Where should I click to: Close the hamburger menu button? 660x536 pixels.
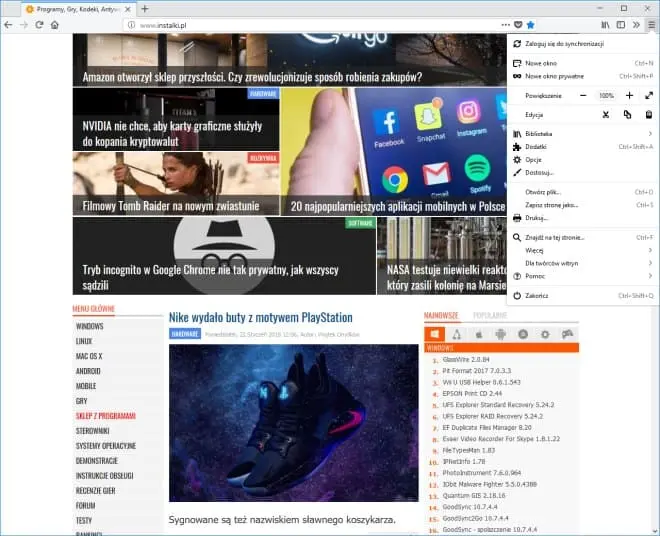tap(651, 25)
